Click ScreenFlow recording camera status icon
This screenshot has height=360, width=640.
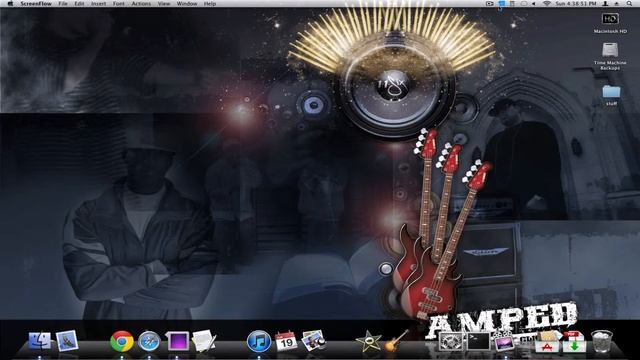[490, 3]
